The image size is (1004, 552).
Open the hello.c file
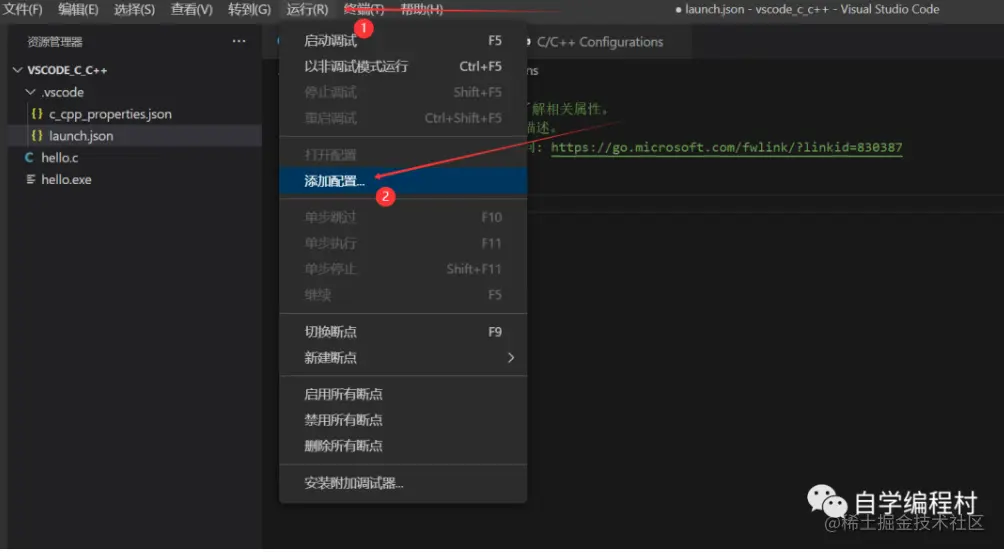60,158
